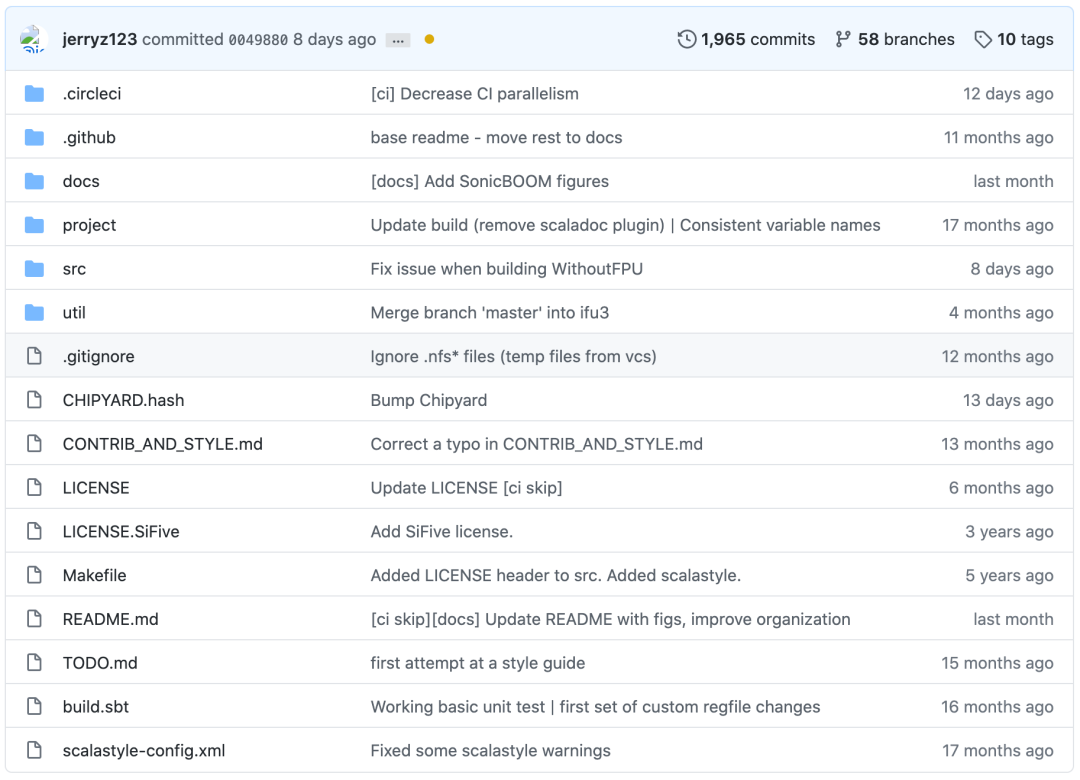Open CONTRIB_AND_STYLE.md file
Viewport: 1080px width, 780px height.
pyautogui.click(x=163, y=444)
